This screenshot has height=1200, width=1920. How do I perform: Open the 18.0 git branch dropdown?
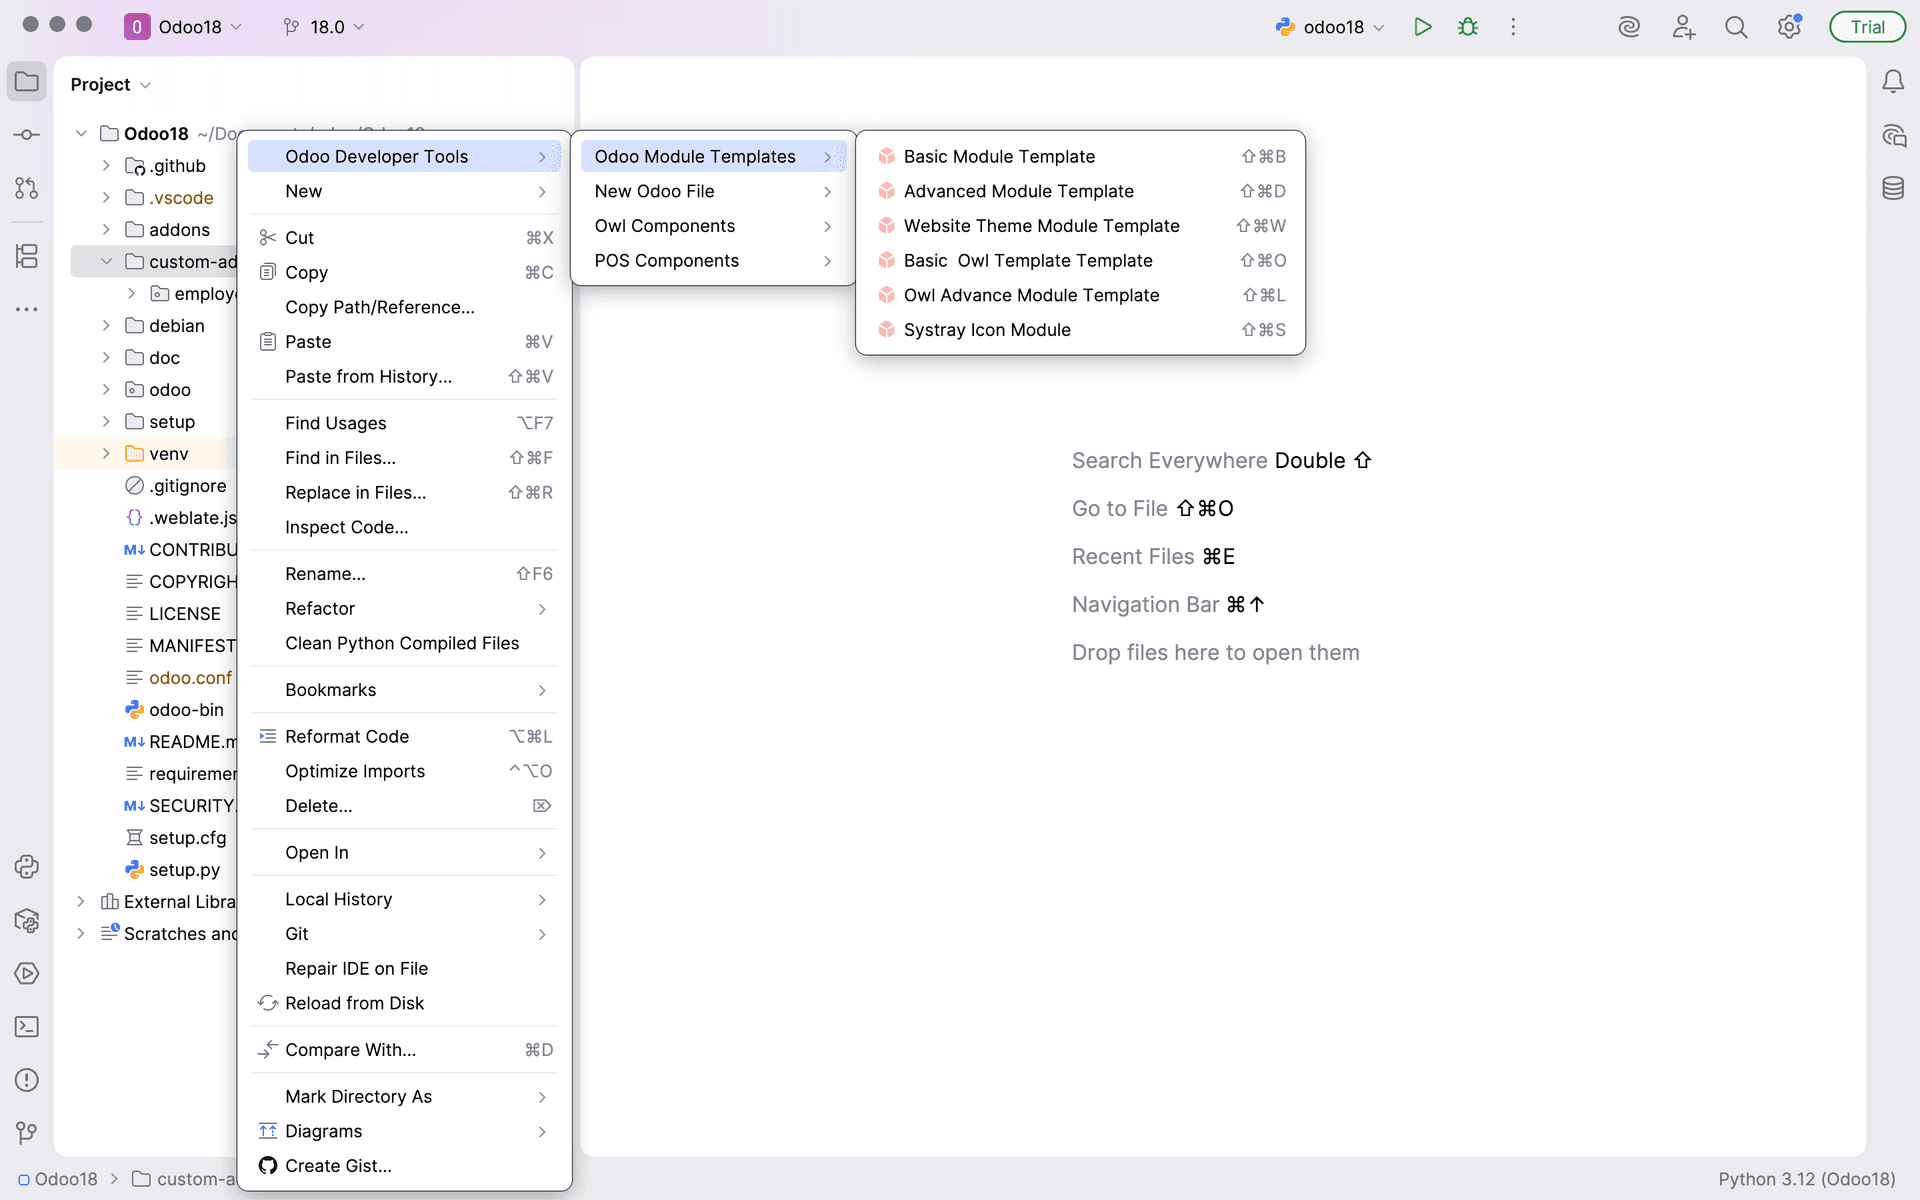point(324,27)
